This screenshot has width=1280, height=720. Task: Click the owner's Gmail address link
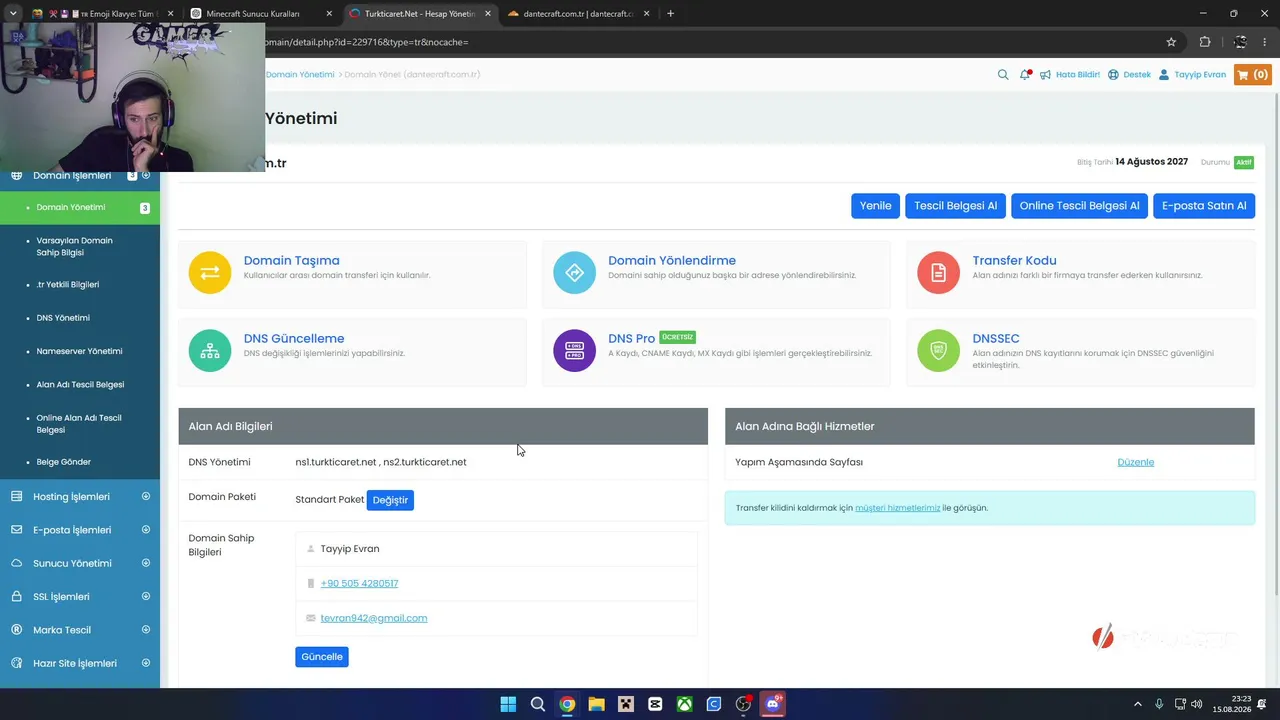click(374, 618)
